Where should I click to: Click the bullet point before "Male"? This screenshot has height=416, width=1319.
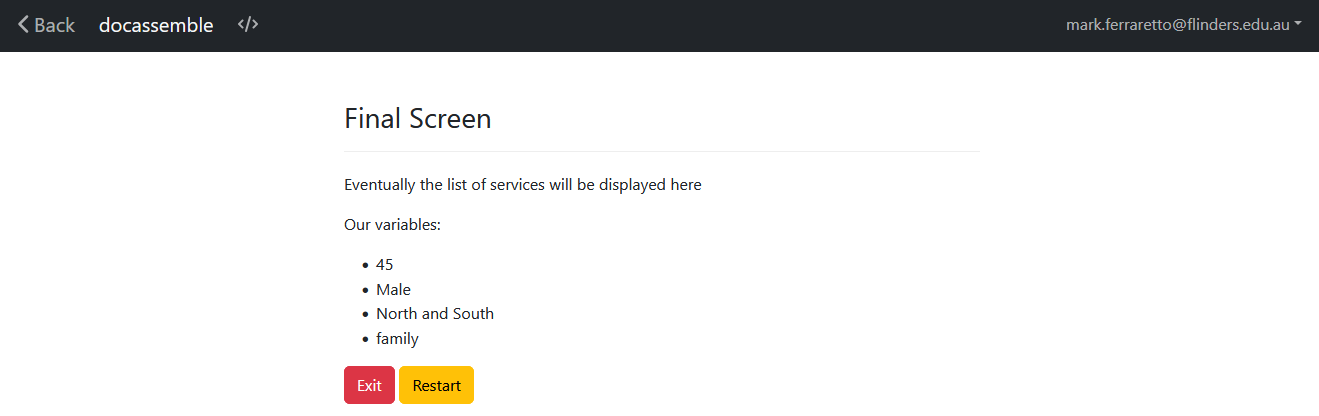(x=365, y=290)
